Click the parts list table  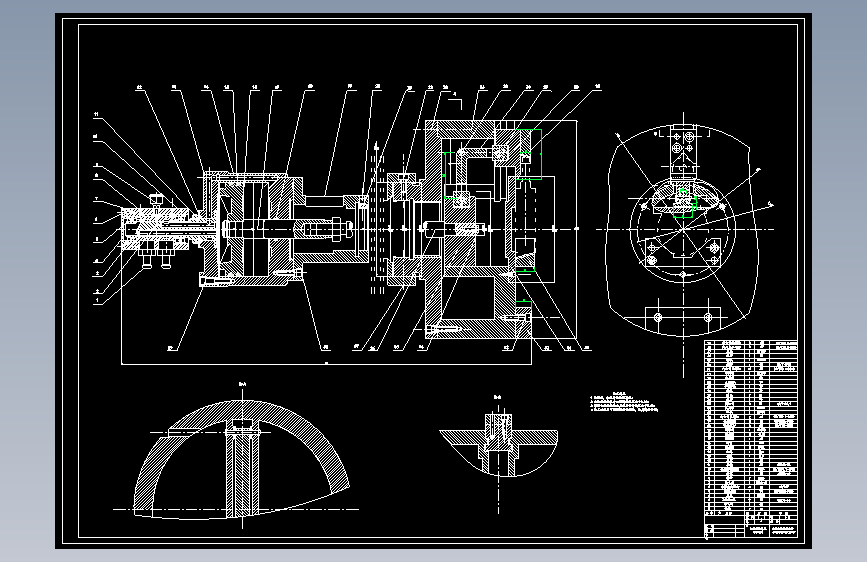coord(751,426)
